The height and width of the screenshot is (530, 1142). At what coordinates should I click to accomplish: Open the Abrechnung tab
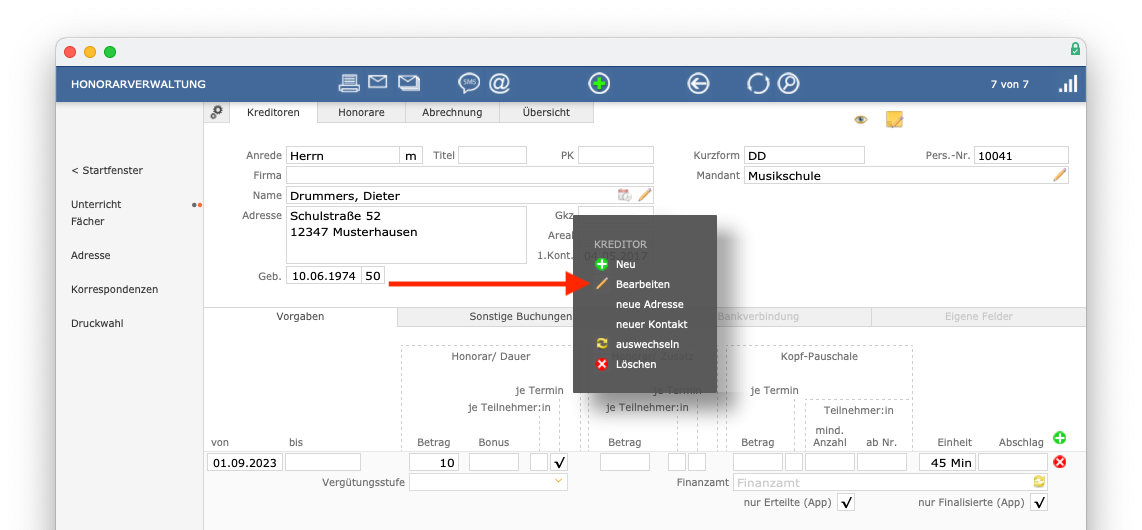[x=452, y=112]
